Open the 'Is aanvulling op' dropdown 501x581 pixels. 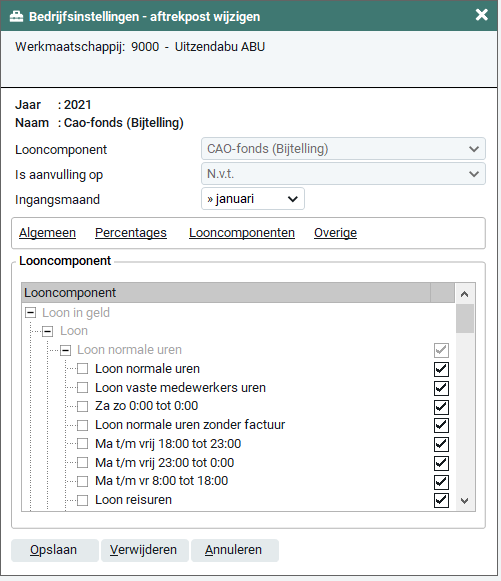343,174
